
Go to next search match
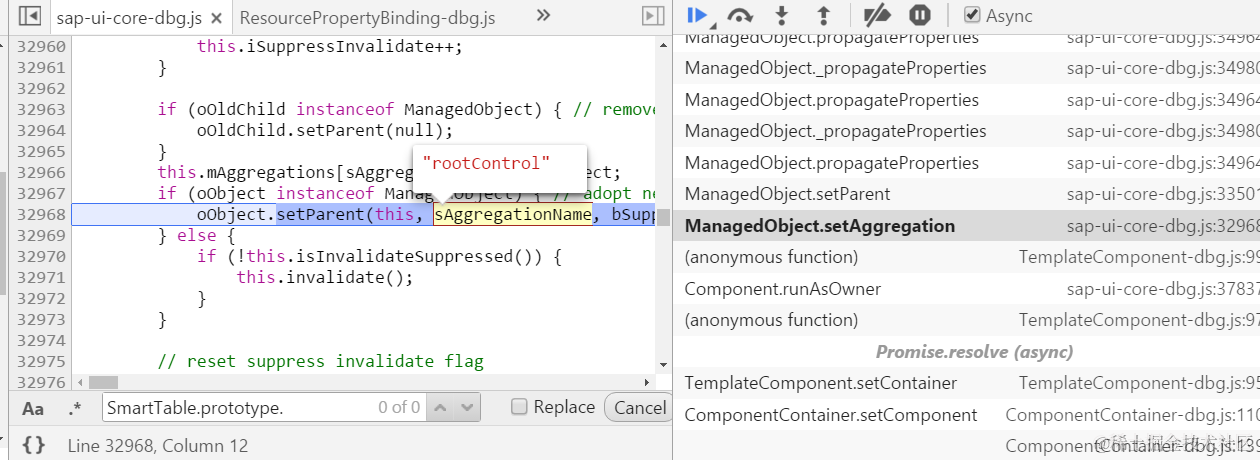[468, 407]
